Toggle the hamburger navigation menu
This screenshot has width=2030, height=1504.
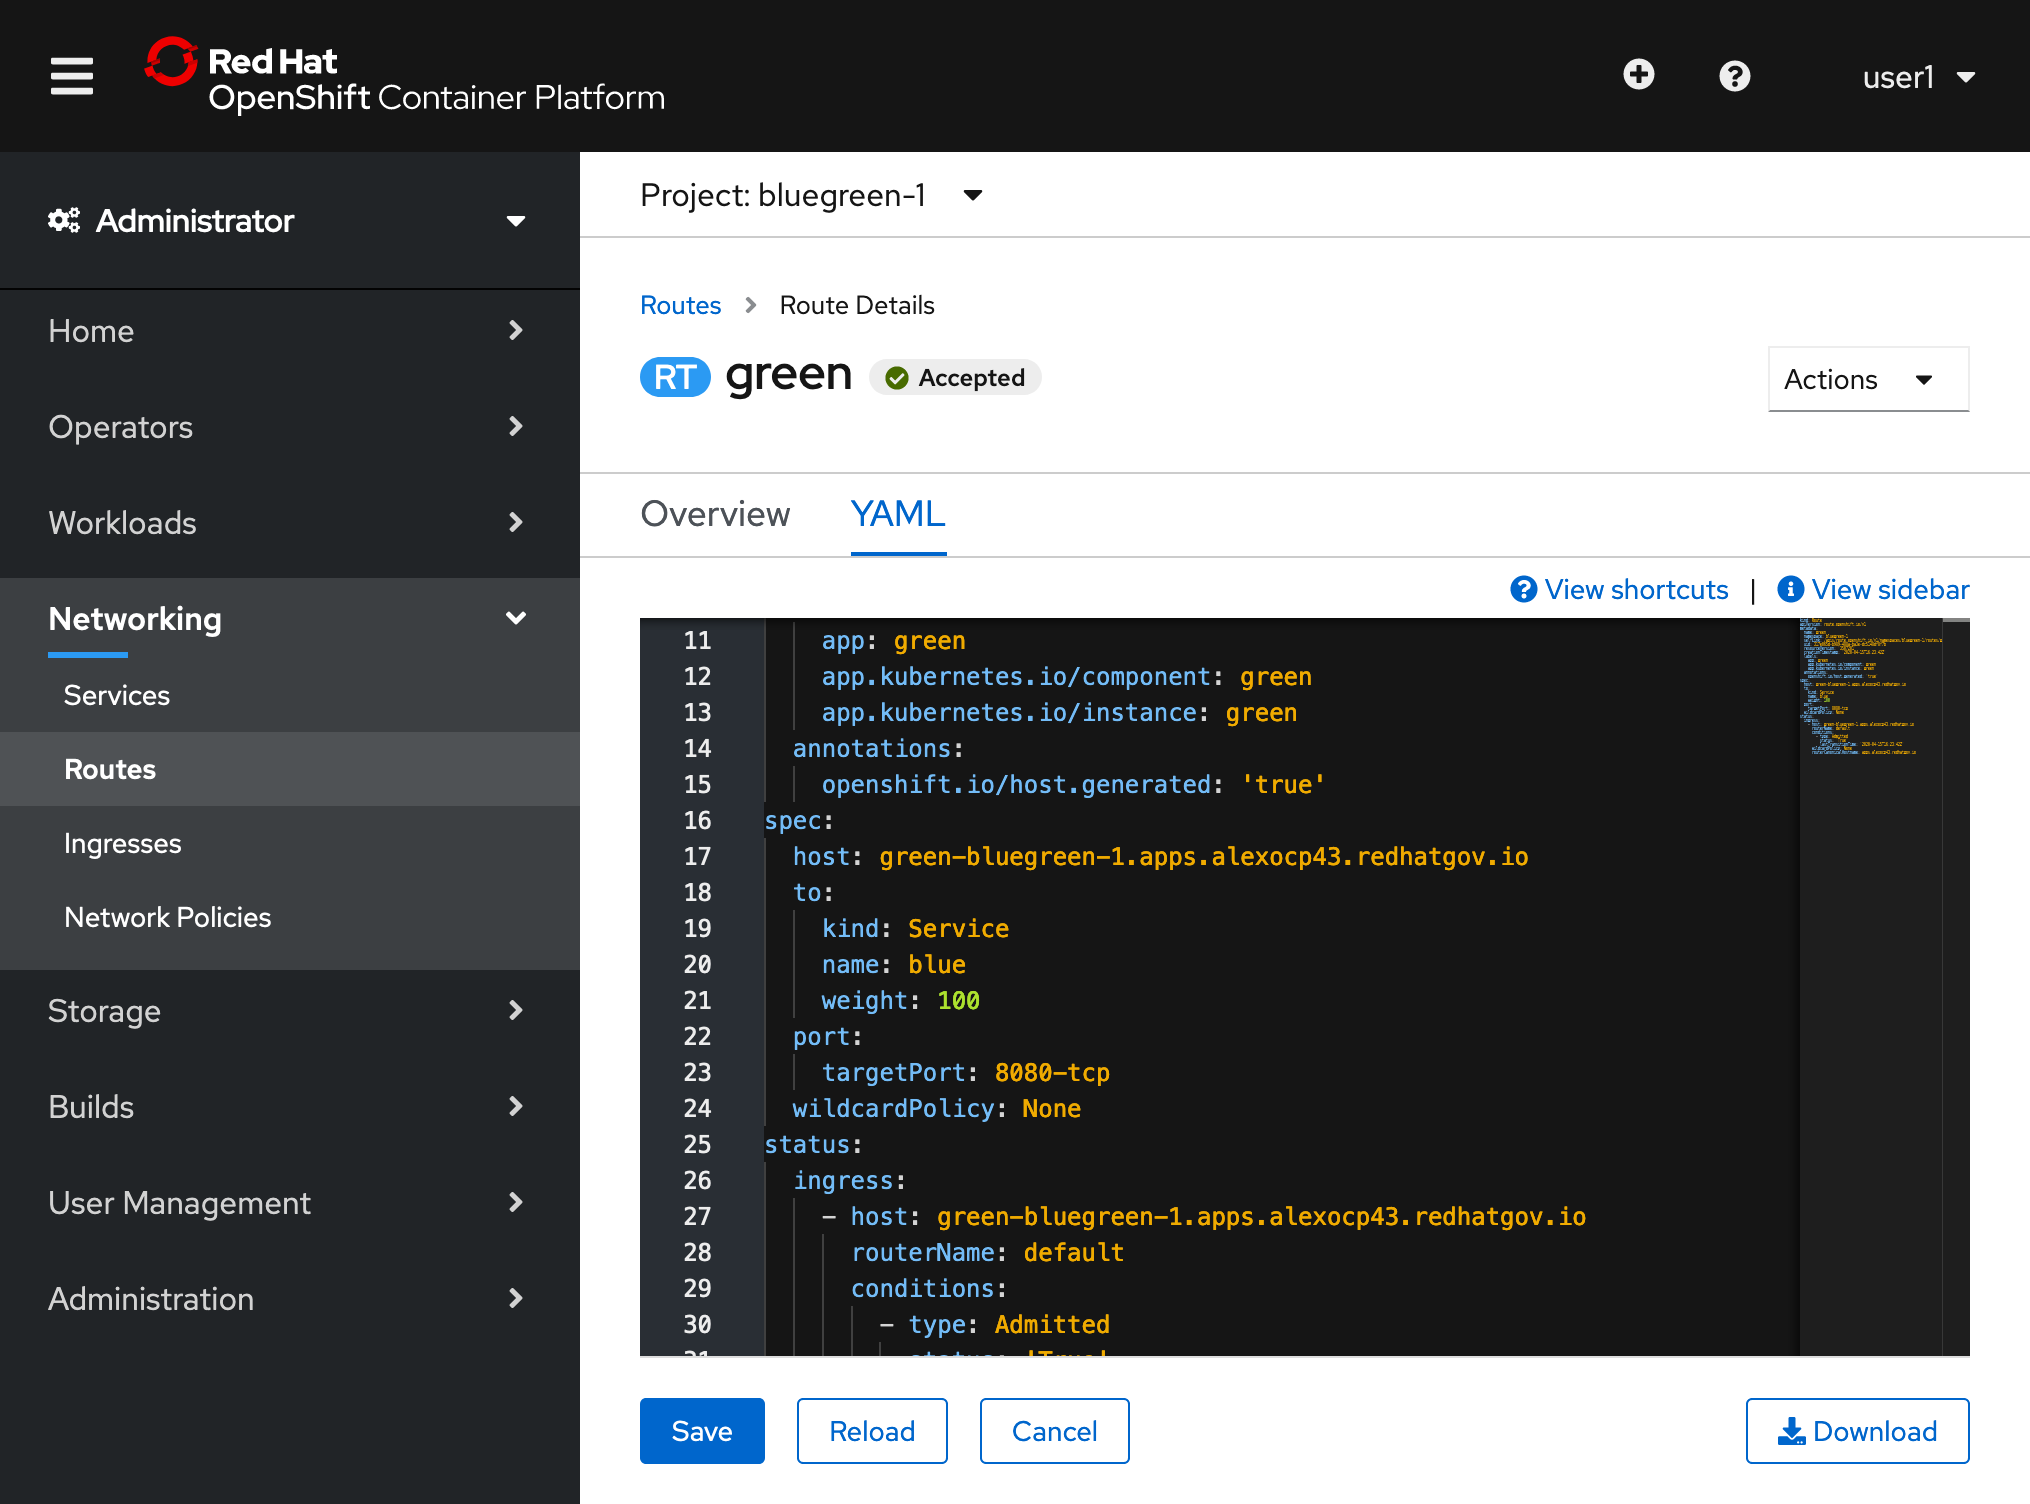(72, 76)
